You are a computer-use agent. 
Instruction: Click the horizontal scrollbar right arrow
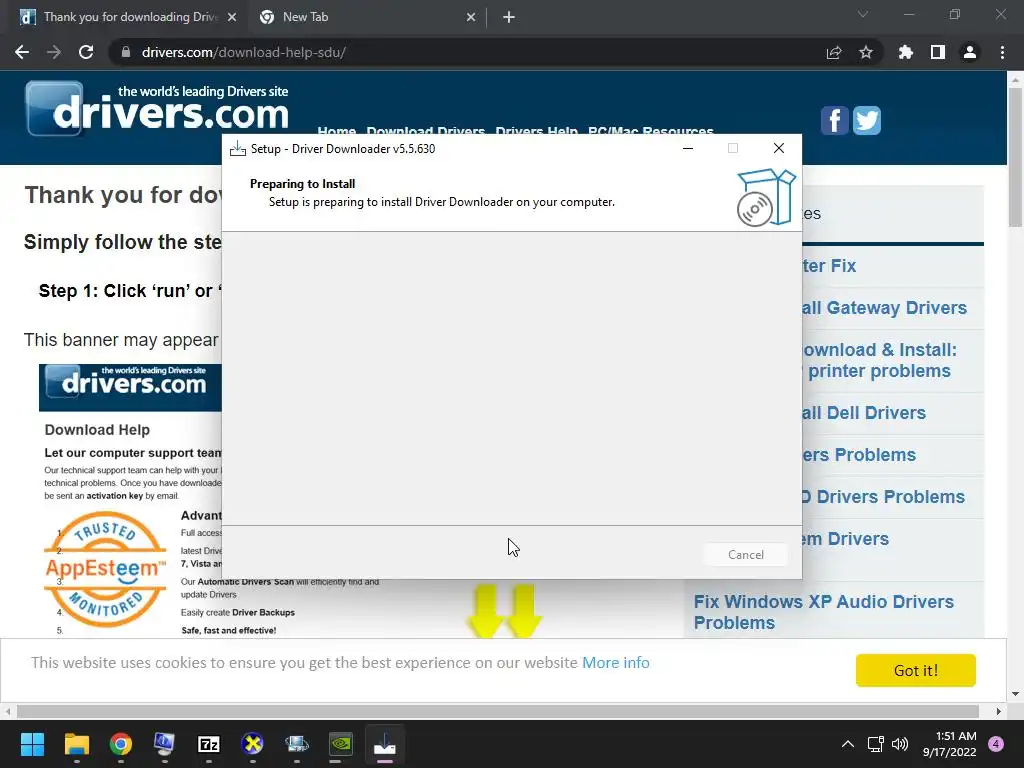tap(999, 711)
